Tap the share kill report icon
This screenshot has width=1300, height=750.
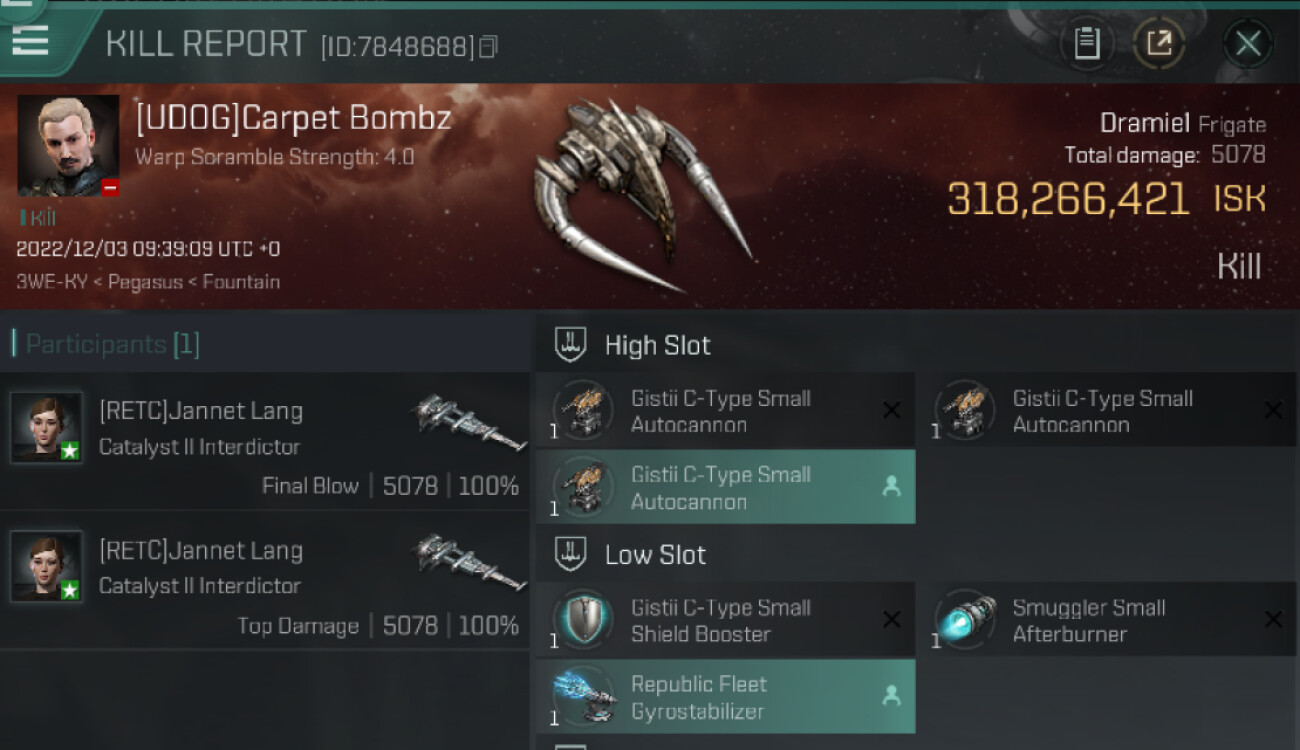coord(1159,43)
